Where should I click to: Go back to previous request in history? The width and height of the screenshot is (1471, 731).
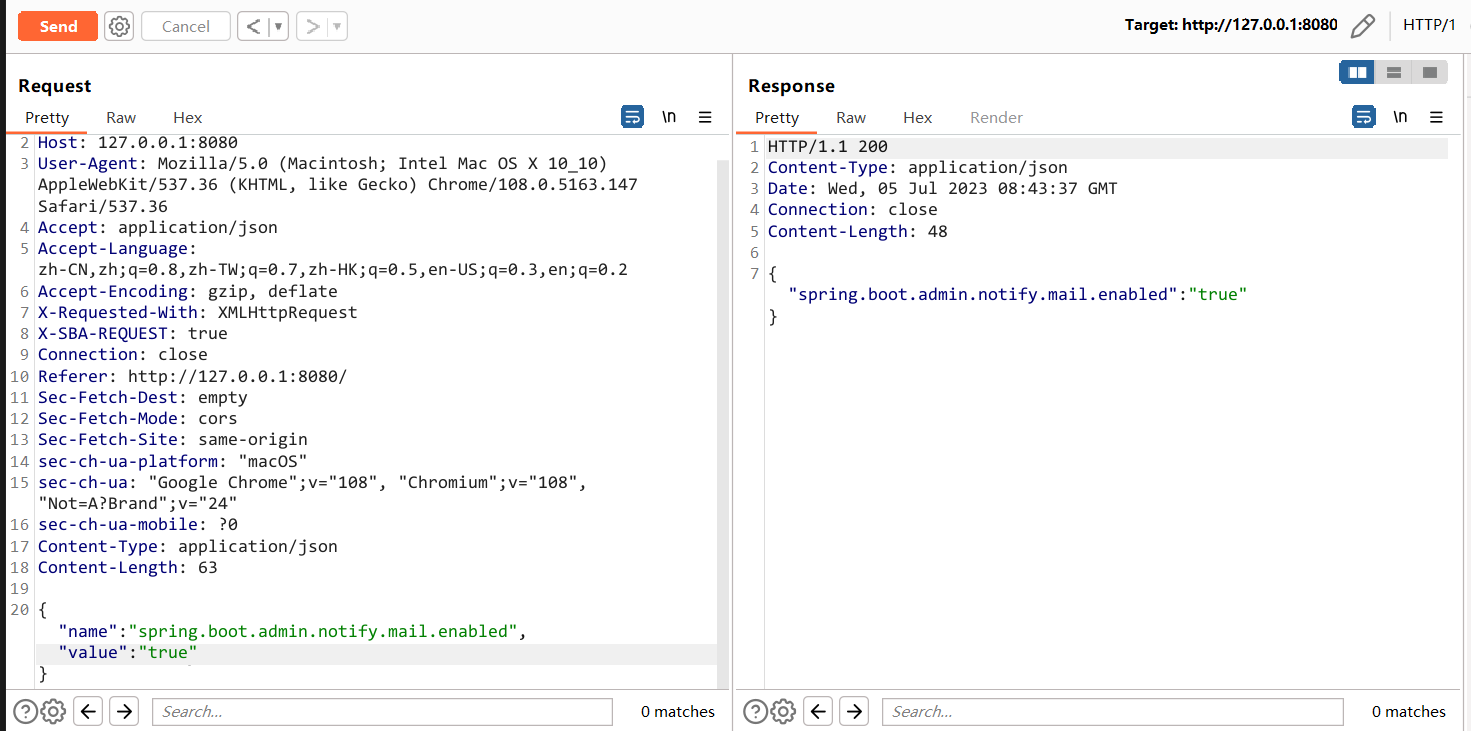253,26
